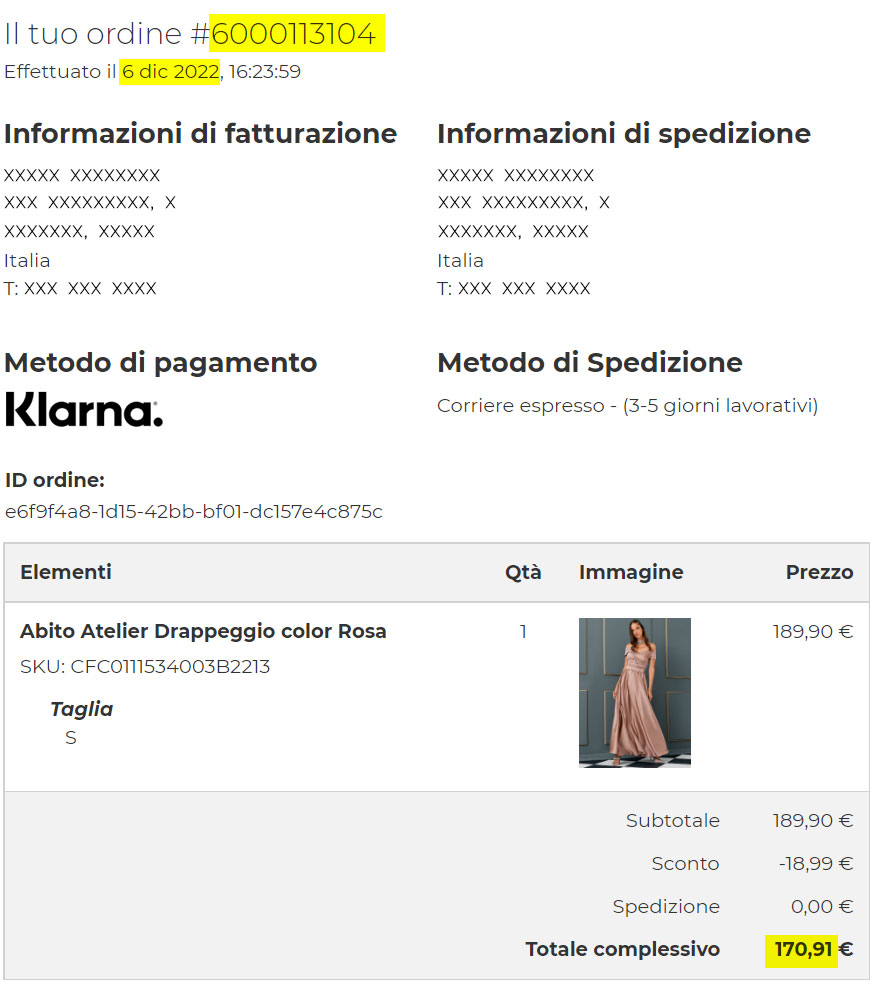Click the Prezzo column header
Viewport: 877px width, 985px height.
(819, 572)
